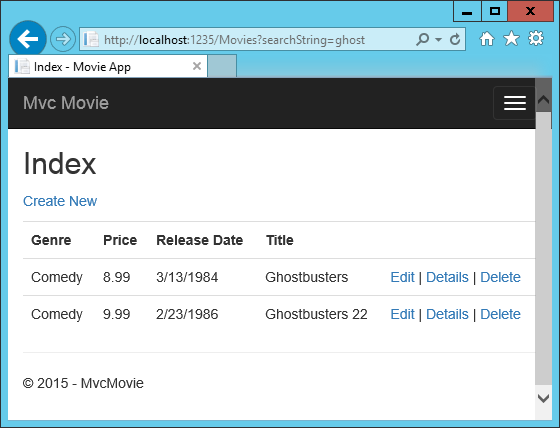
Task: Click the scrollbar up arrow
Action: tap(543, 99)
